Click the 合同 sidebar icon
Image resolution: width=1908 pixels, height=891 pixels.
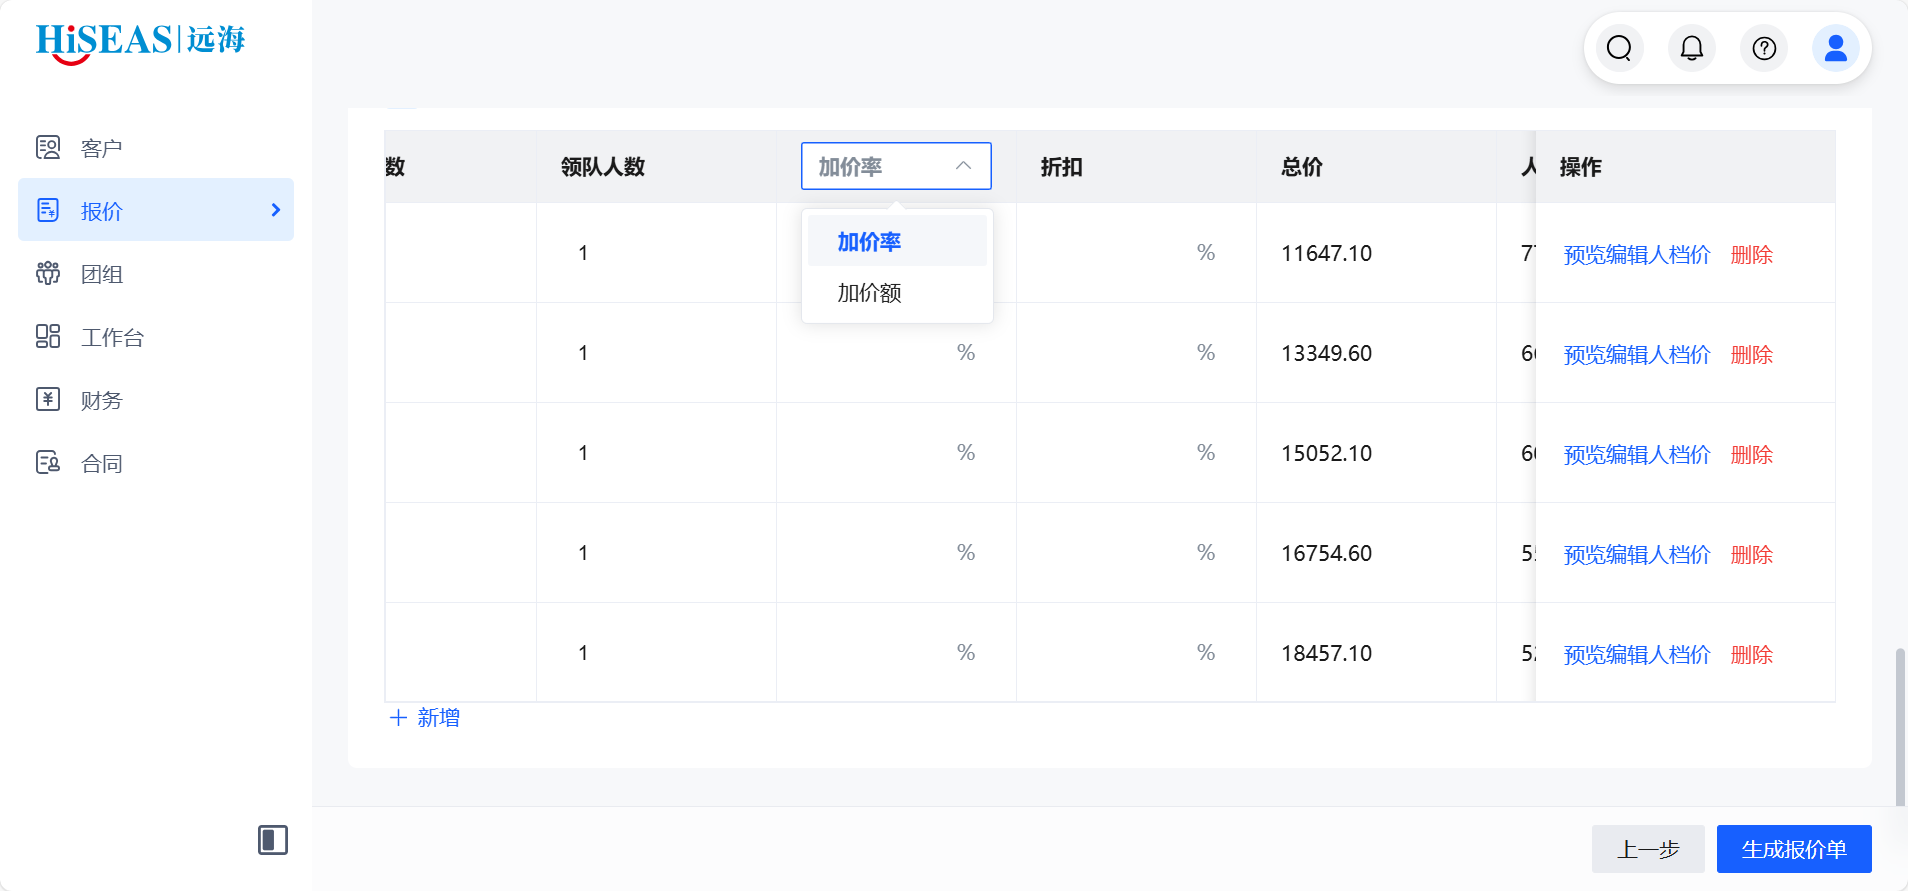point(48,462)
